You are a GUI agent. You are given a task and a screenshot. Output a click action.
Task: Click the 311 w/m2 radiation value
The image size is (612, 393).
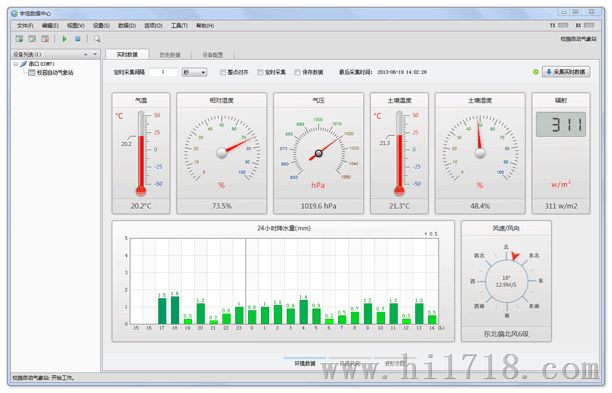561,206
